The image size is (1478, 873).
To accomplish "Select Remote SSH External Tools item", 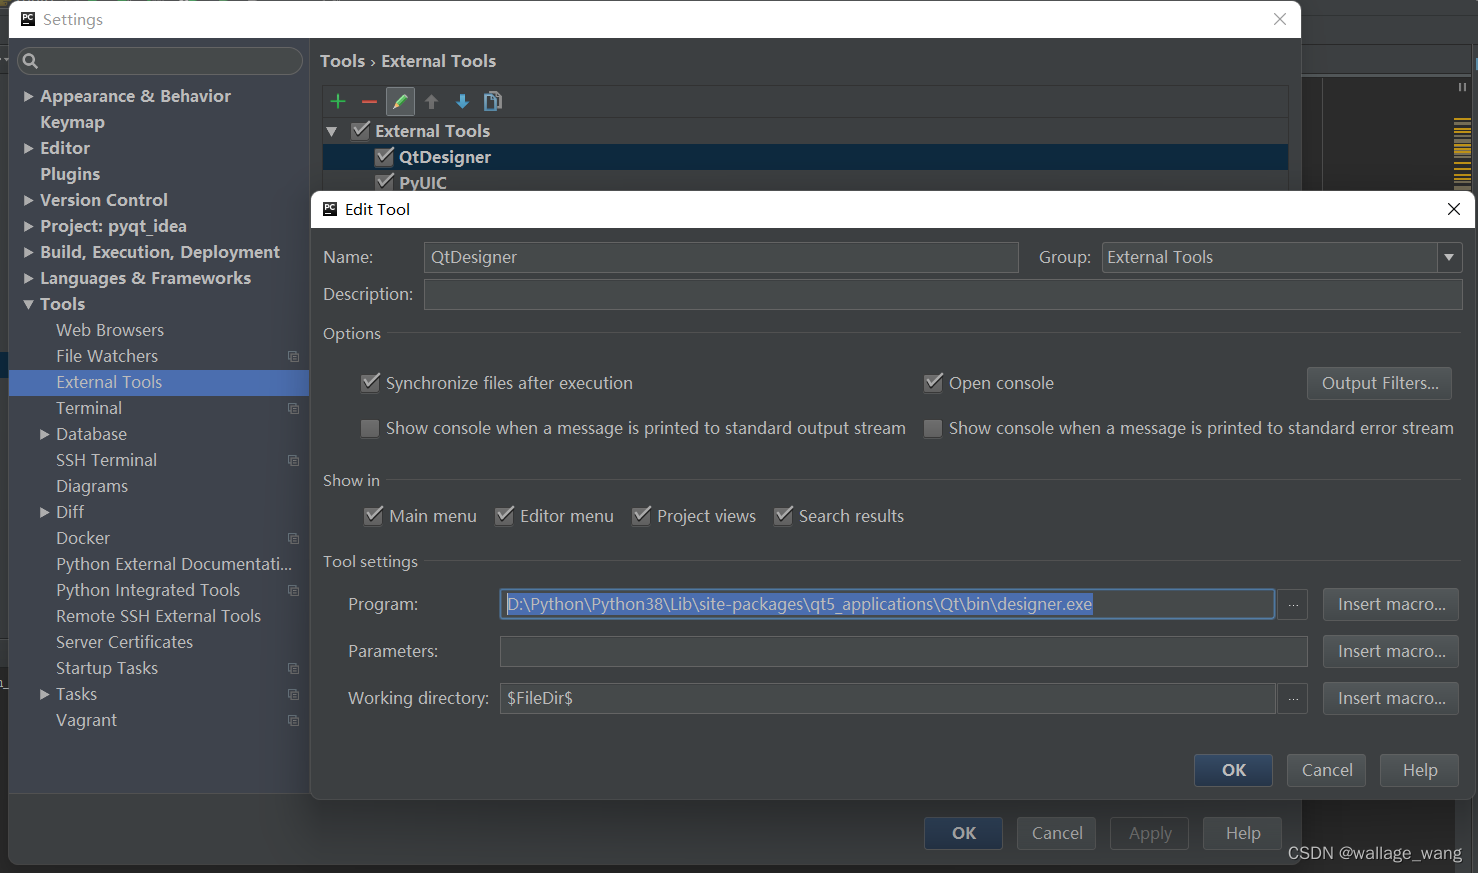I will tap(158, 616).
